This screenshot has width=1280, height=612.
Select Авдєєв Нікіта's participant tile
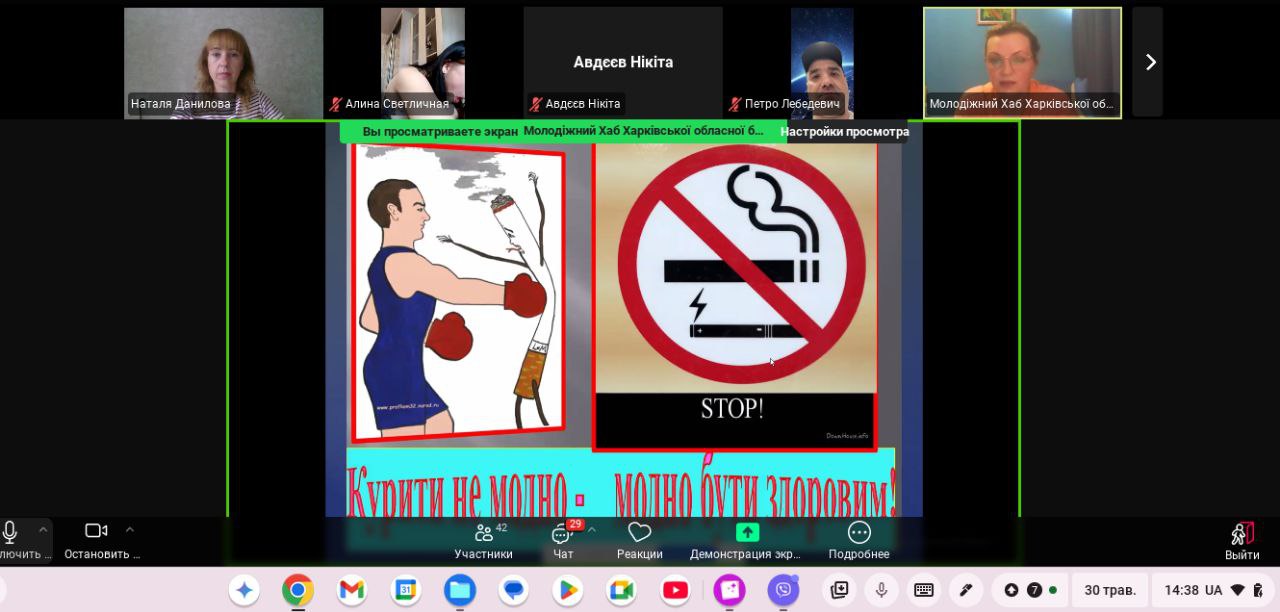(x=623, y=63)
